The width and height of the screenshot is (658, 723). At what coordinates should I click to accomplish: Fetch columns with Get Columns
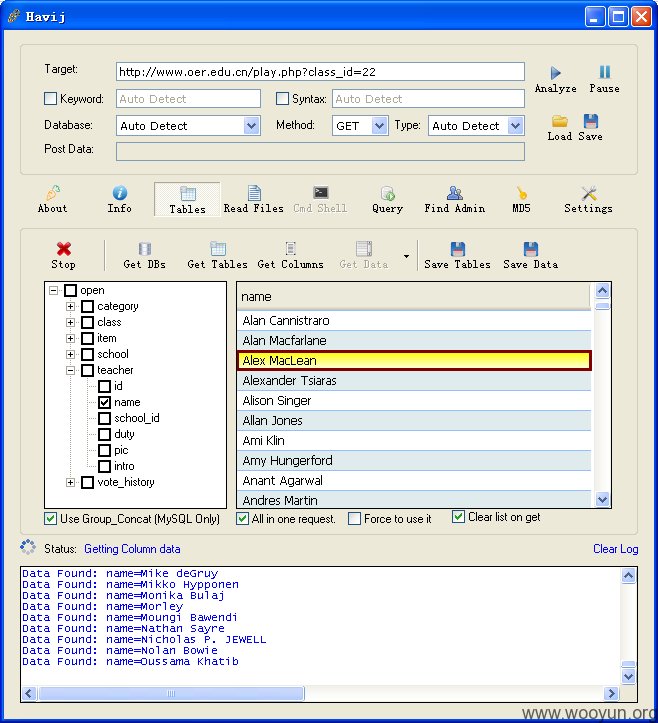(290, 255)
